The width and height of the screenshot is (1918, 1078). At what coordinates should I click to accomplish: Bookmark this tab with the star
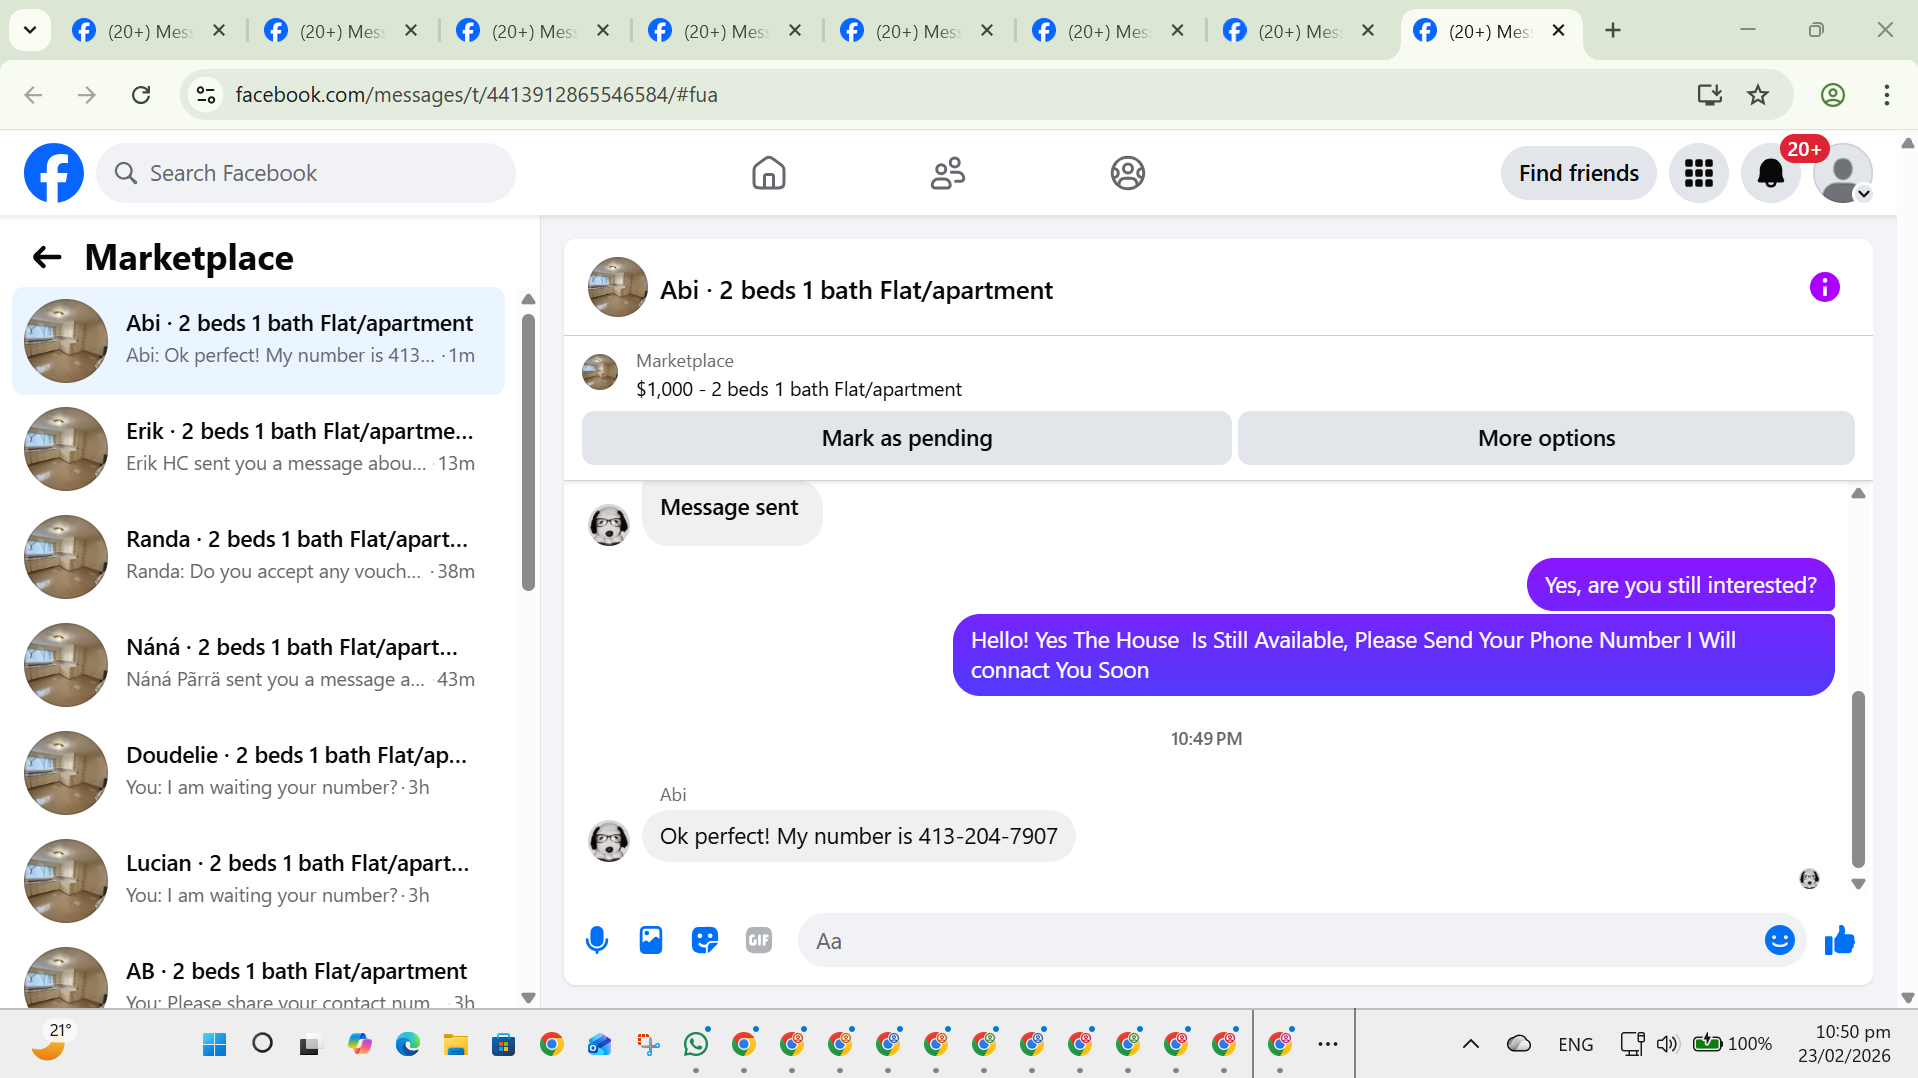click(1757, 95)
